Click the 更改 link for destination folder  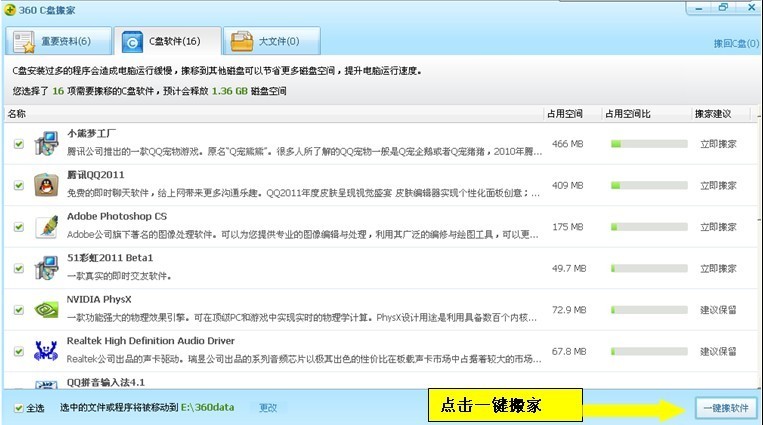coord(268,408)
